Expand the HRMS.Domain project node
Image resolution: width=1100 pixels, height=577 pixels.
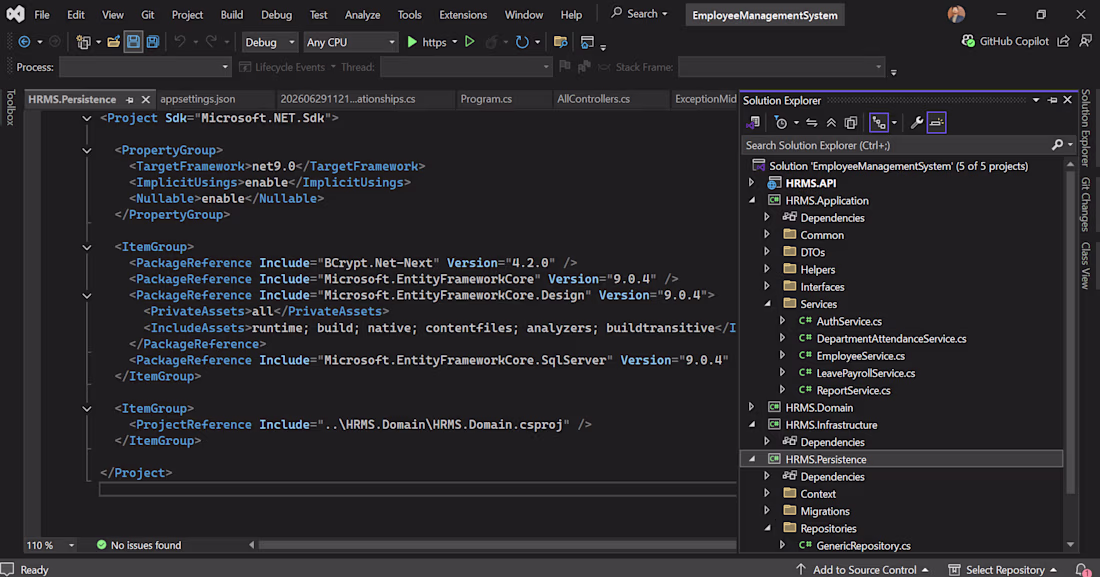pos(751,407)
